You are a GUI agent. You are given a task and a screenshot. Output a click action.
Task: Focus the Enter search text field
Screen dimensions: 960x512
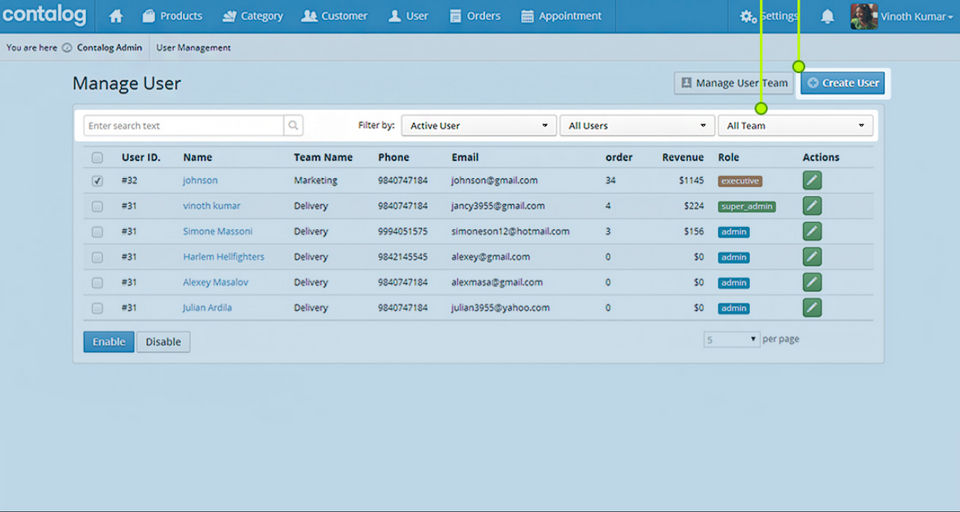(184, 126)
